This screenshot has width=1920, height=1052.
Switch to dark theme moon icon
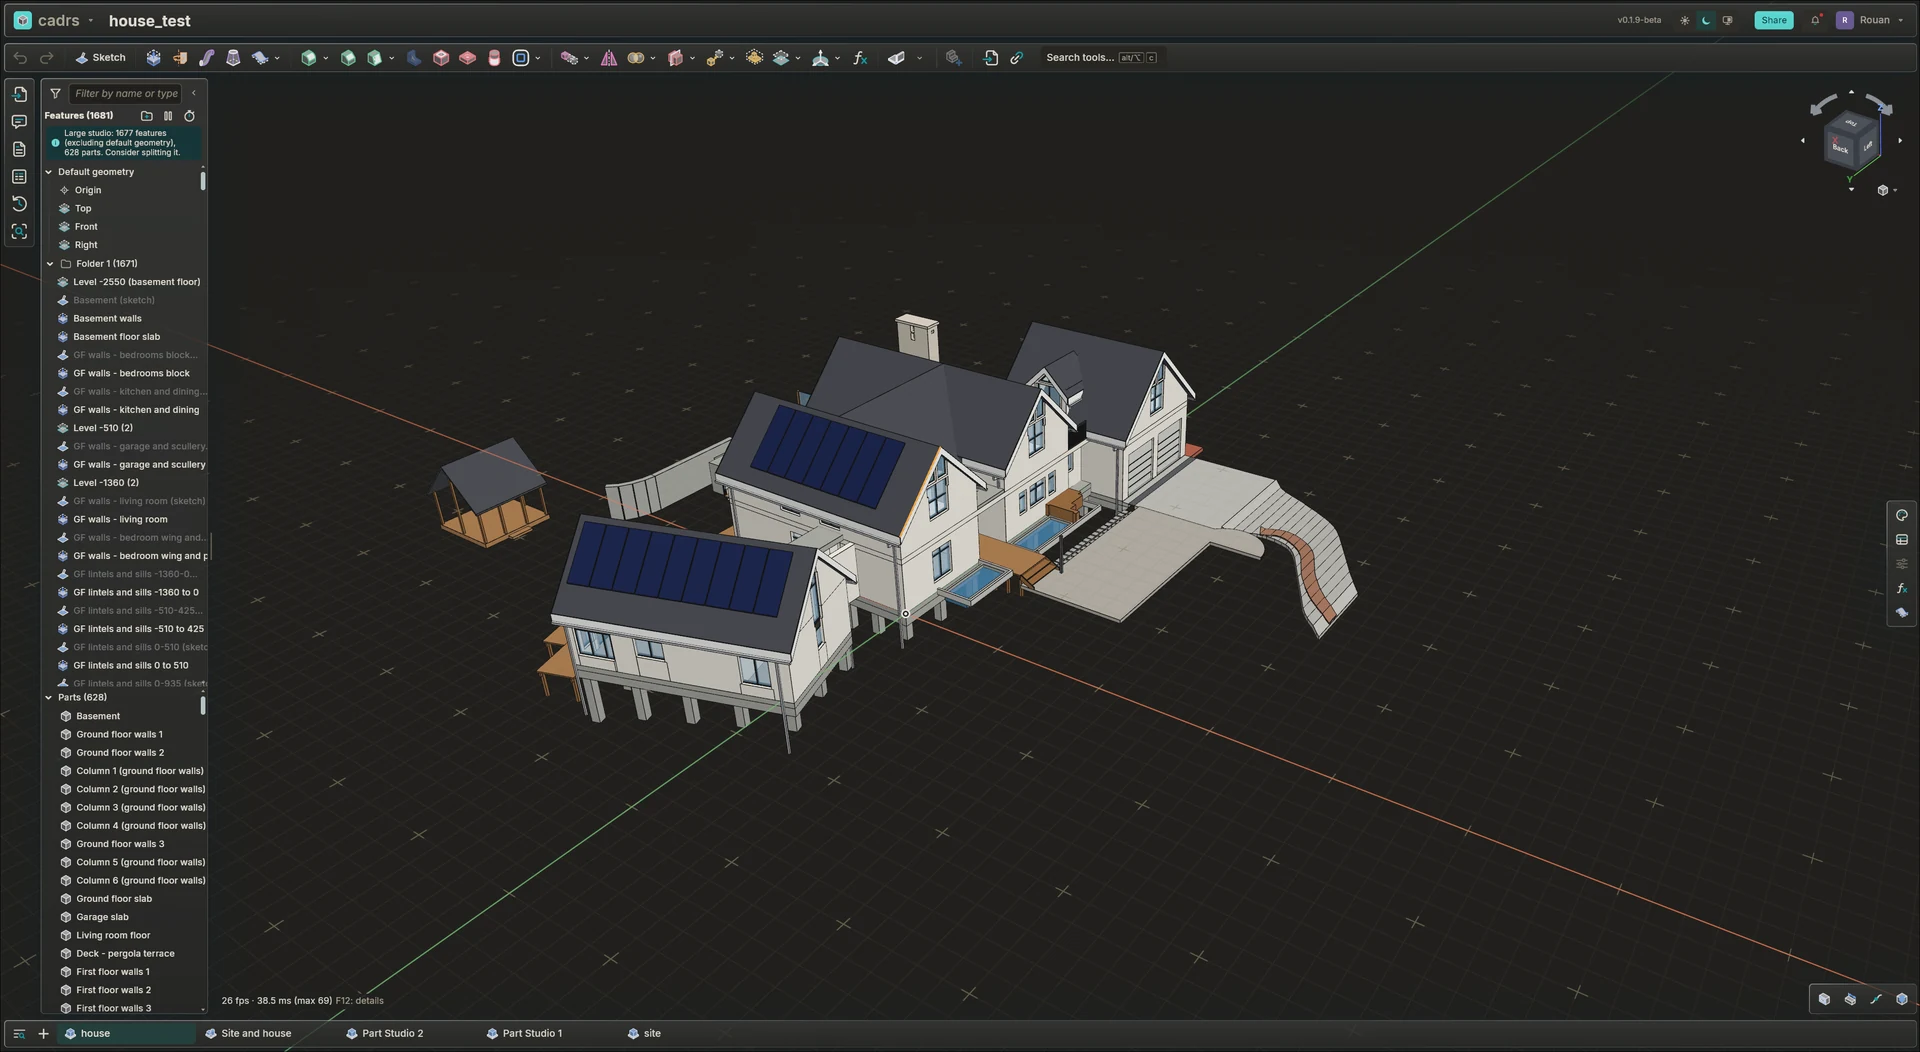pos(1706,20)
